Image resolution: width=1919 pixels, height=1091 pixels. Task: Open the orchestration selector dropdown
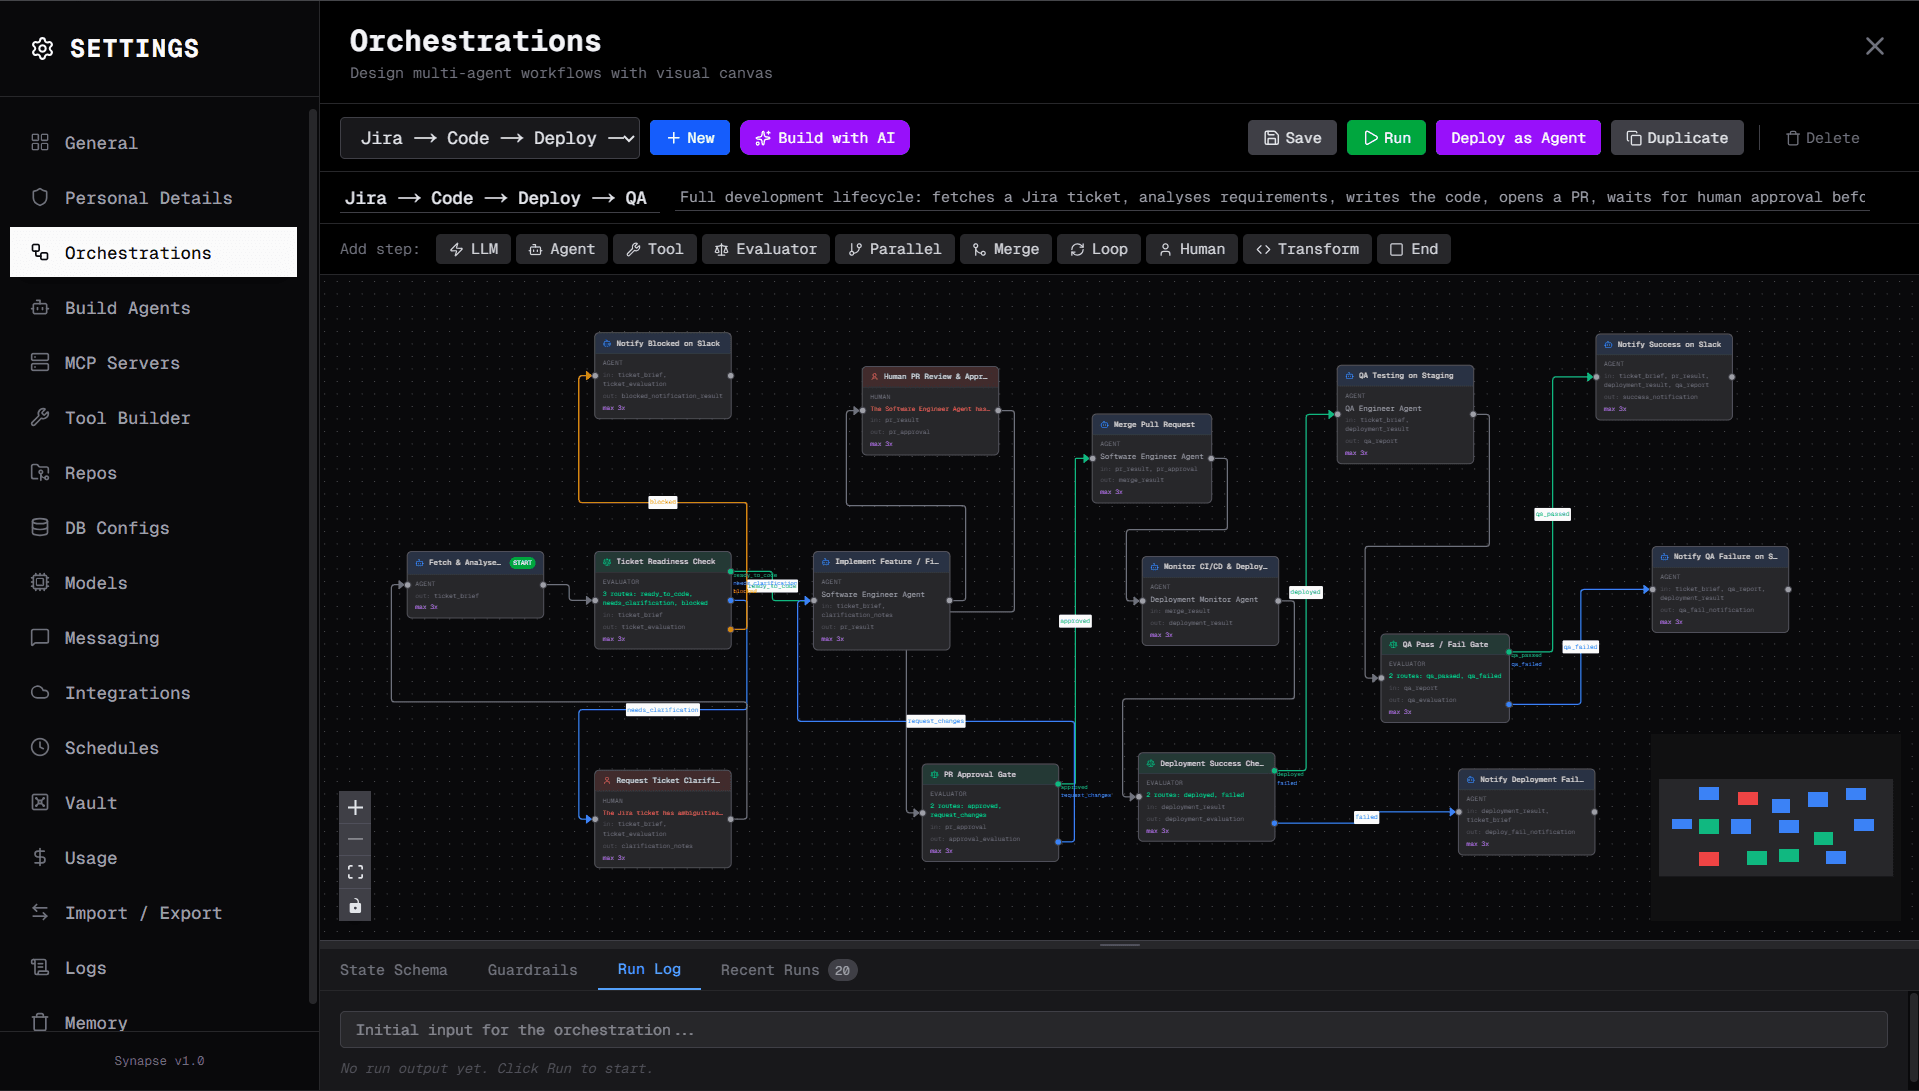point(490,138)
